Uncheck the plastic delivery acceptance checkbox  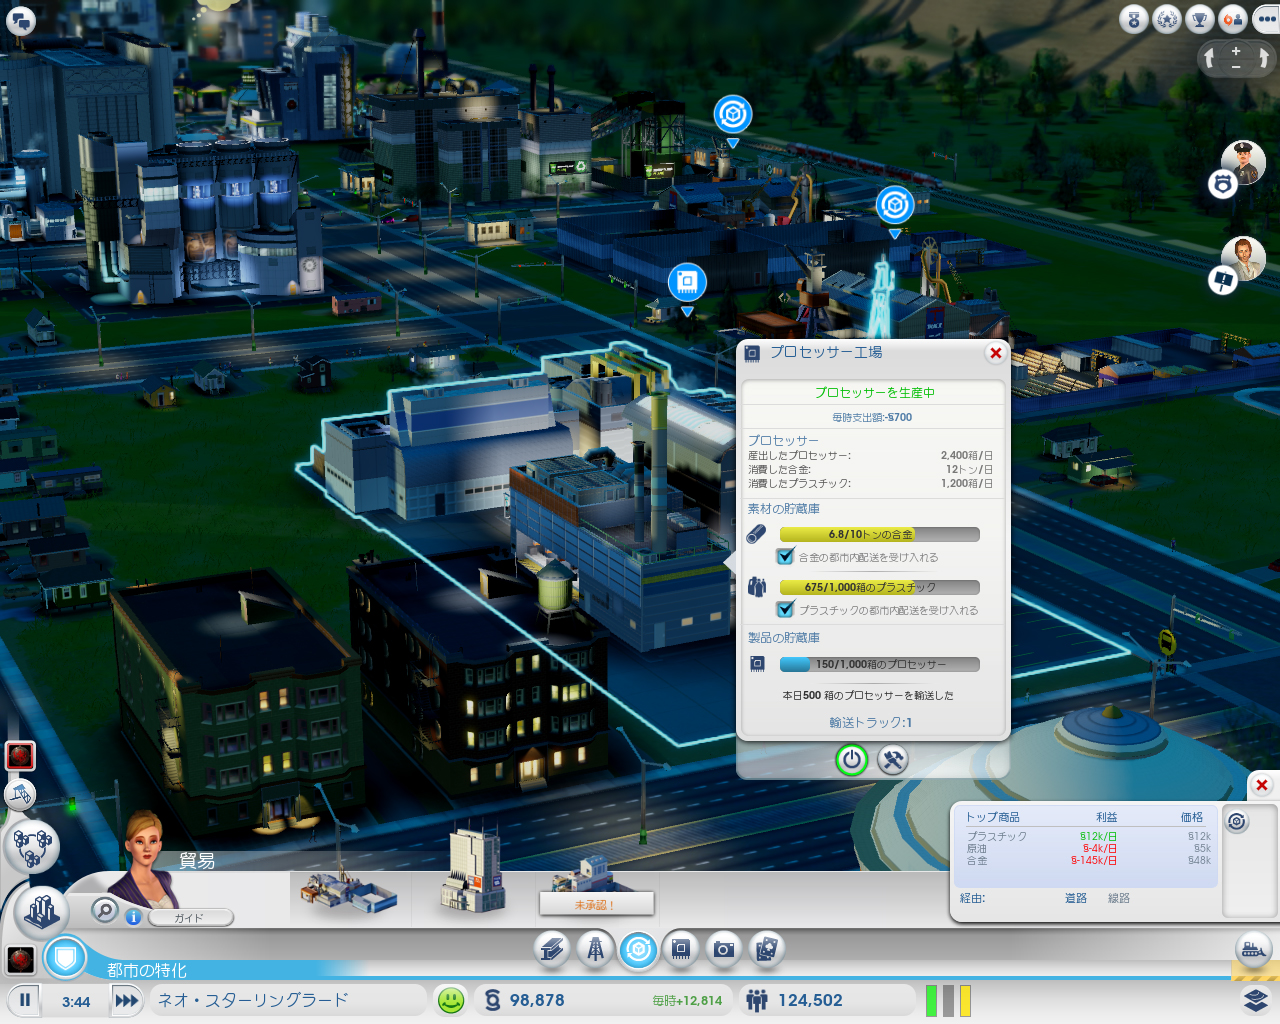[x=786, y=609]
